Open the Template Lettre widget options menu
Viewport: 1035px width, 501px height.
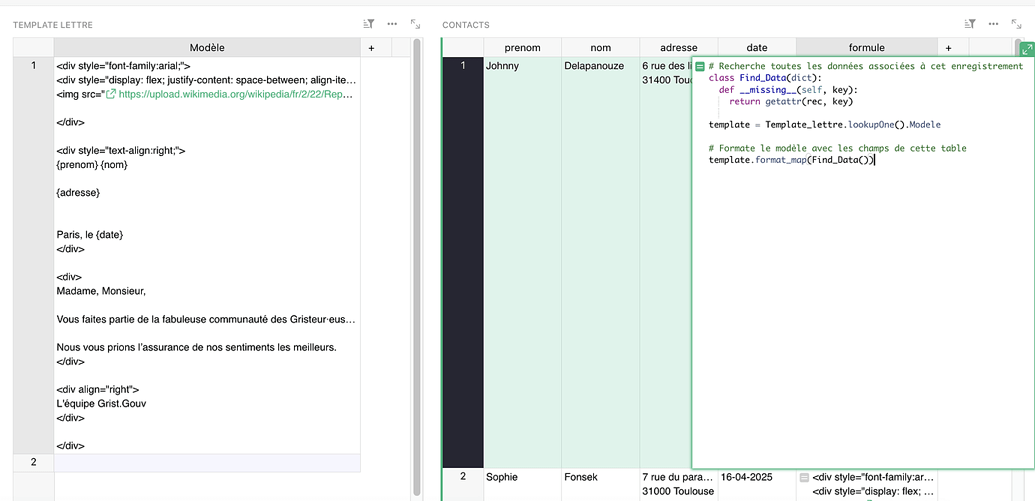pos(392,24)
